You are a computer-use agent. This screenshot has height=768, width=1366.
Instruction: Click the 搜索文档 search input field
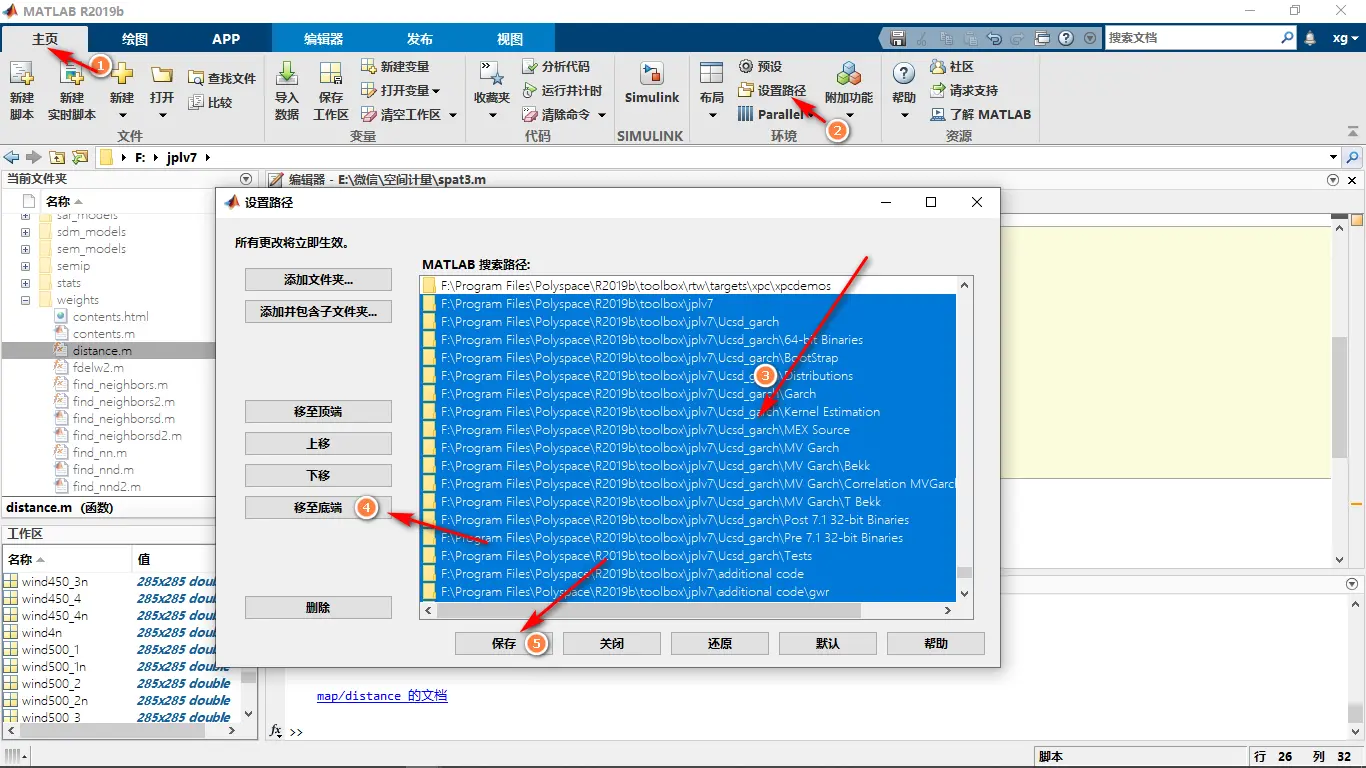coord(1192,38)
